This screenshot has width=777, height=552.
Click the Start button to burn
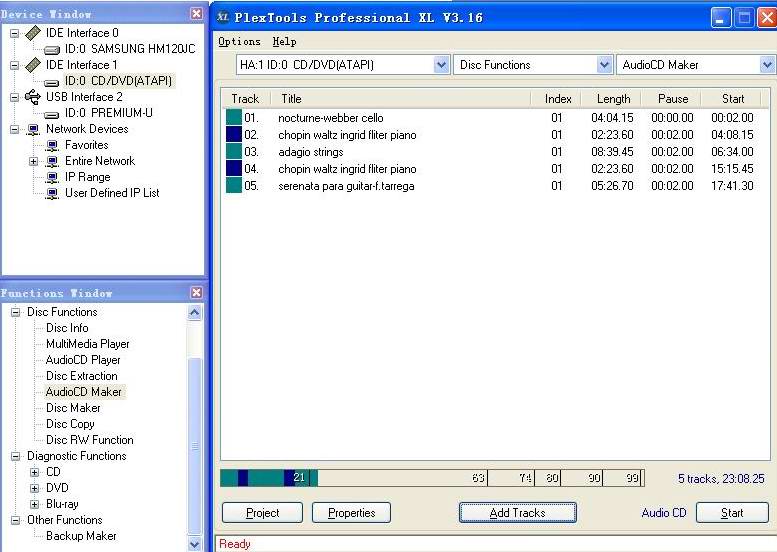pos(732,512)
